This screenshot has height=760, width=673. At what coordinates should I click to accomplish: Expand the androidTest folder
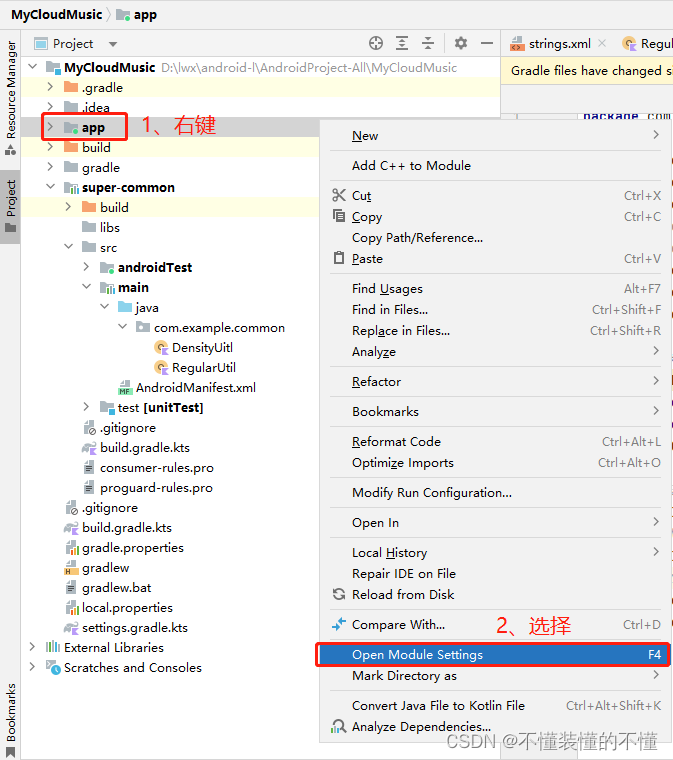click(86, 267)
